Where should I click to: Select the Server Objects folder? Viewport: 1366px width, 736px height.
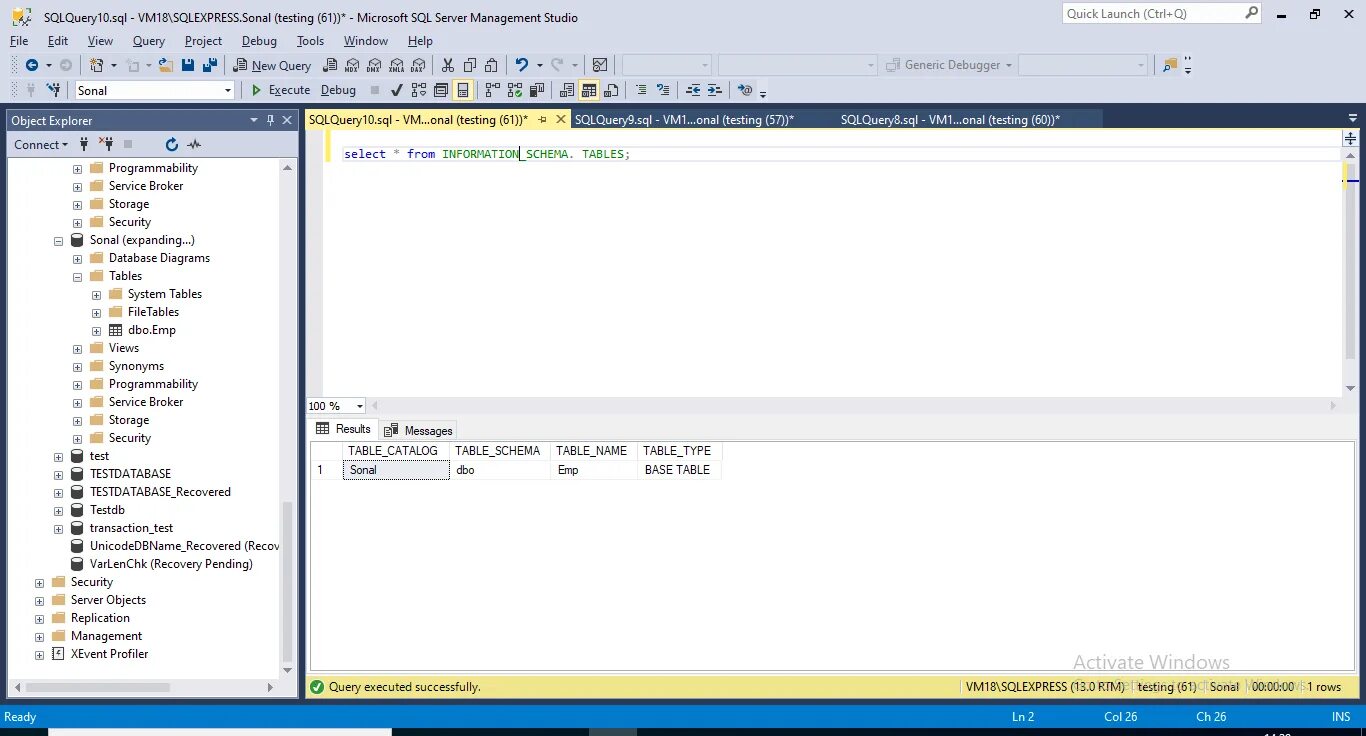(108, 600)
